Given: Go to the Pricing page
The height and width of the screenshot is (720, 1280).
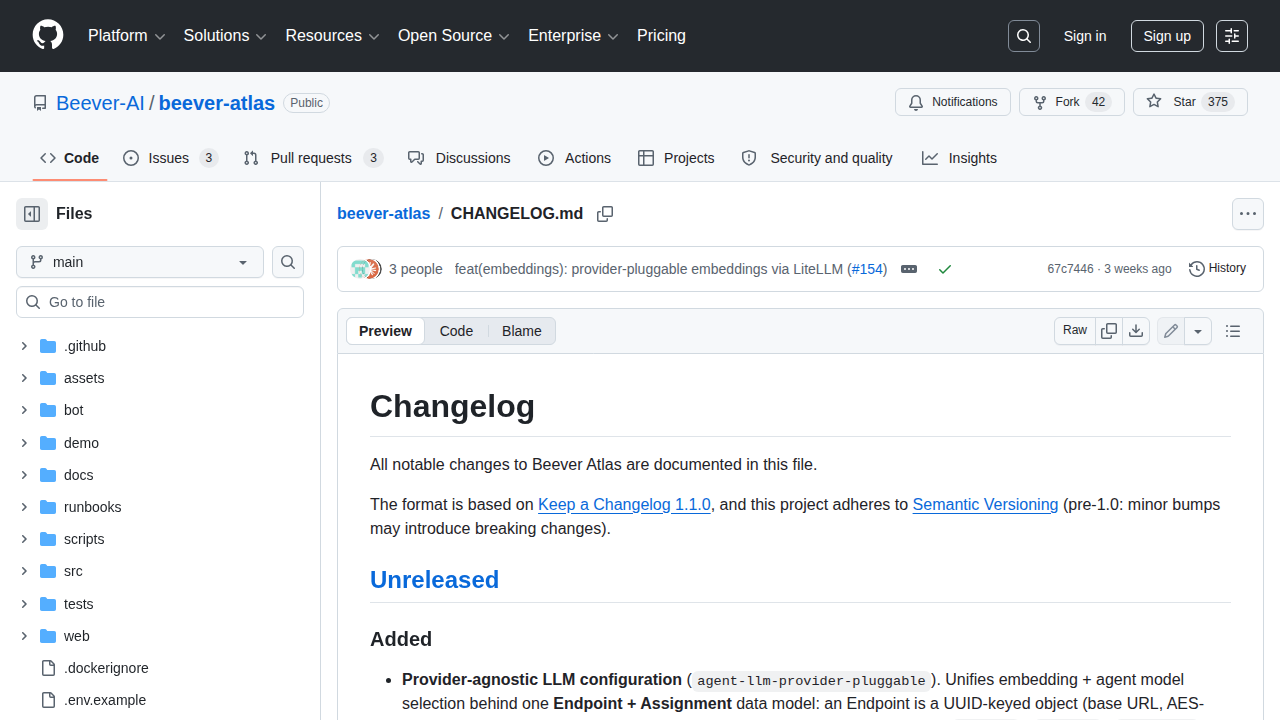Looking at the screenshot, I should [x=661, y=36].
